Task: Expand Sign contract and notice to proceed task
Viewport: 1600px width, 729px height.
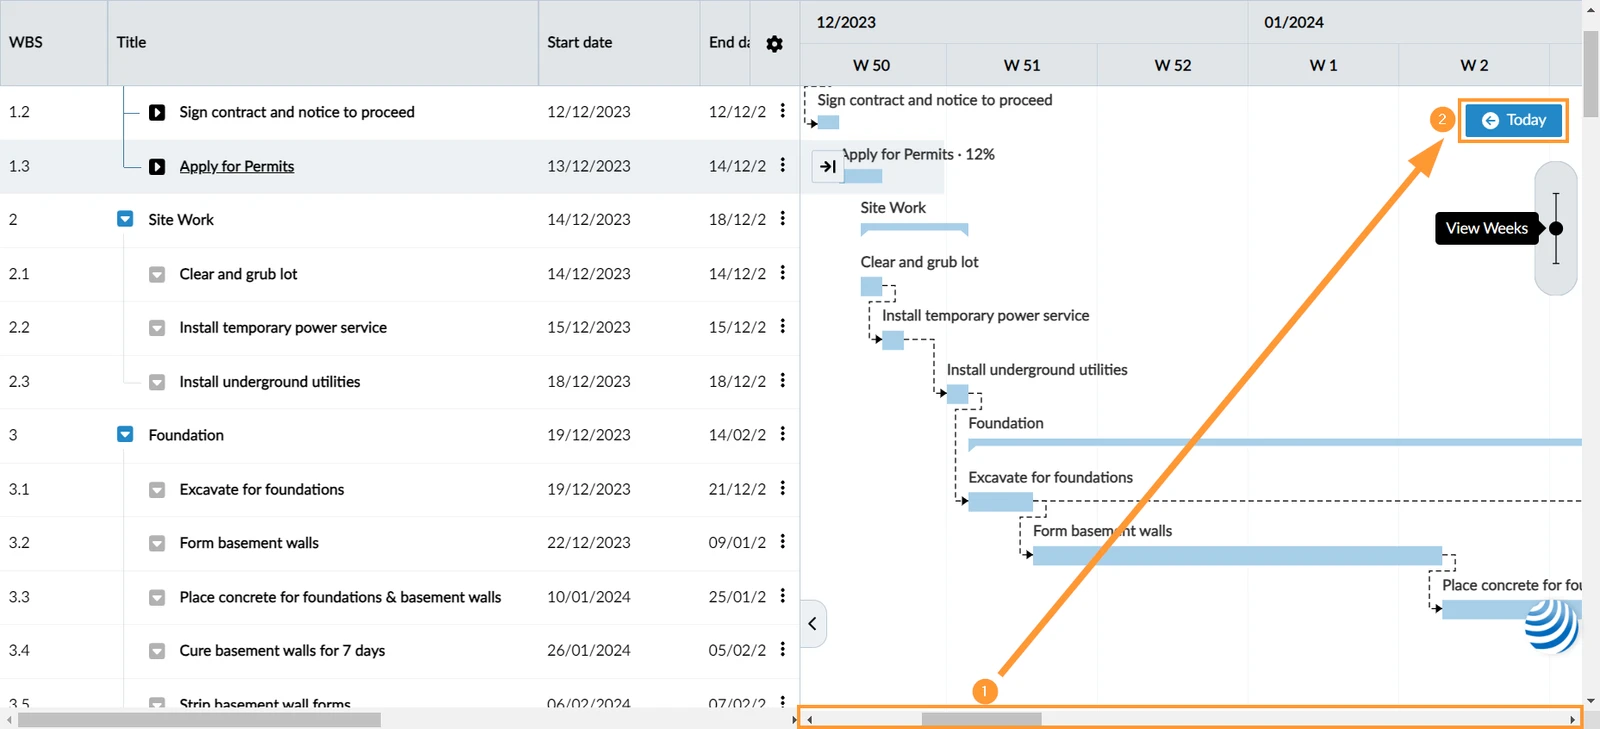Action: 157,112
